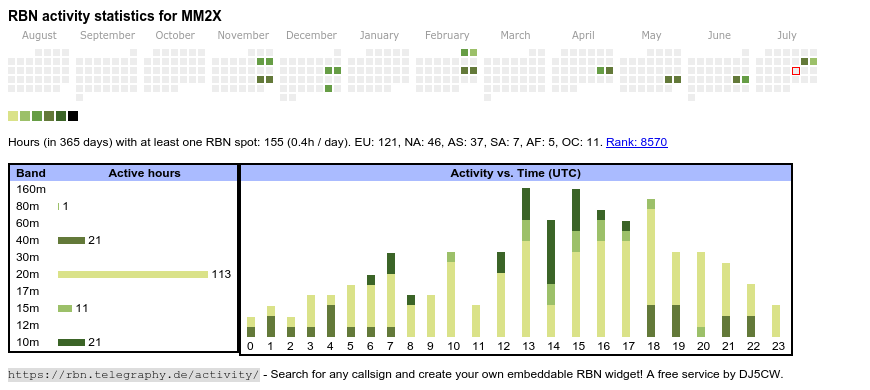Open the Rank: 8570 link

click(x=636, y=142)
